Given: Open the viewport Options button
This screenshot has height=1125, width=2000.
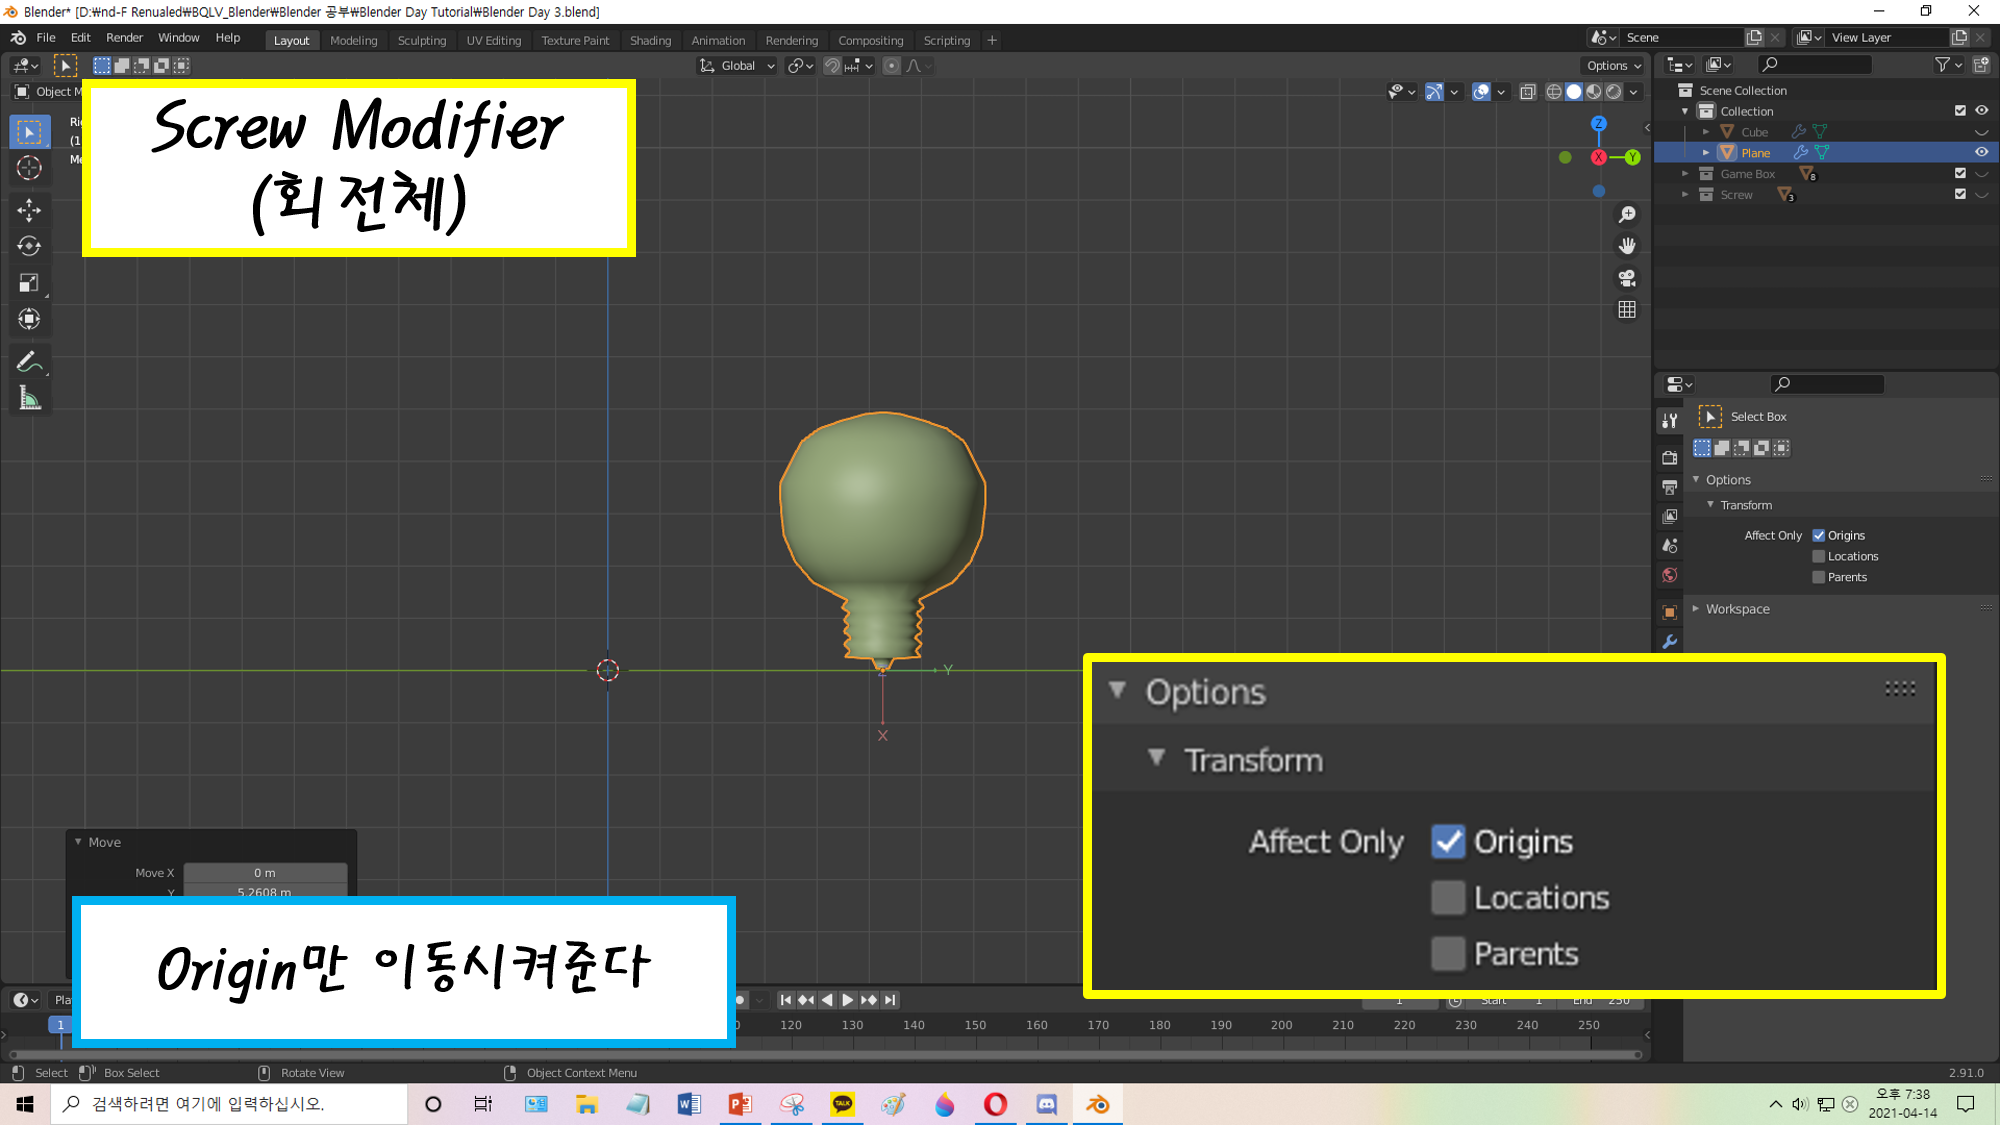Looking at the screenshot, I should tap(1613, 66).
